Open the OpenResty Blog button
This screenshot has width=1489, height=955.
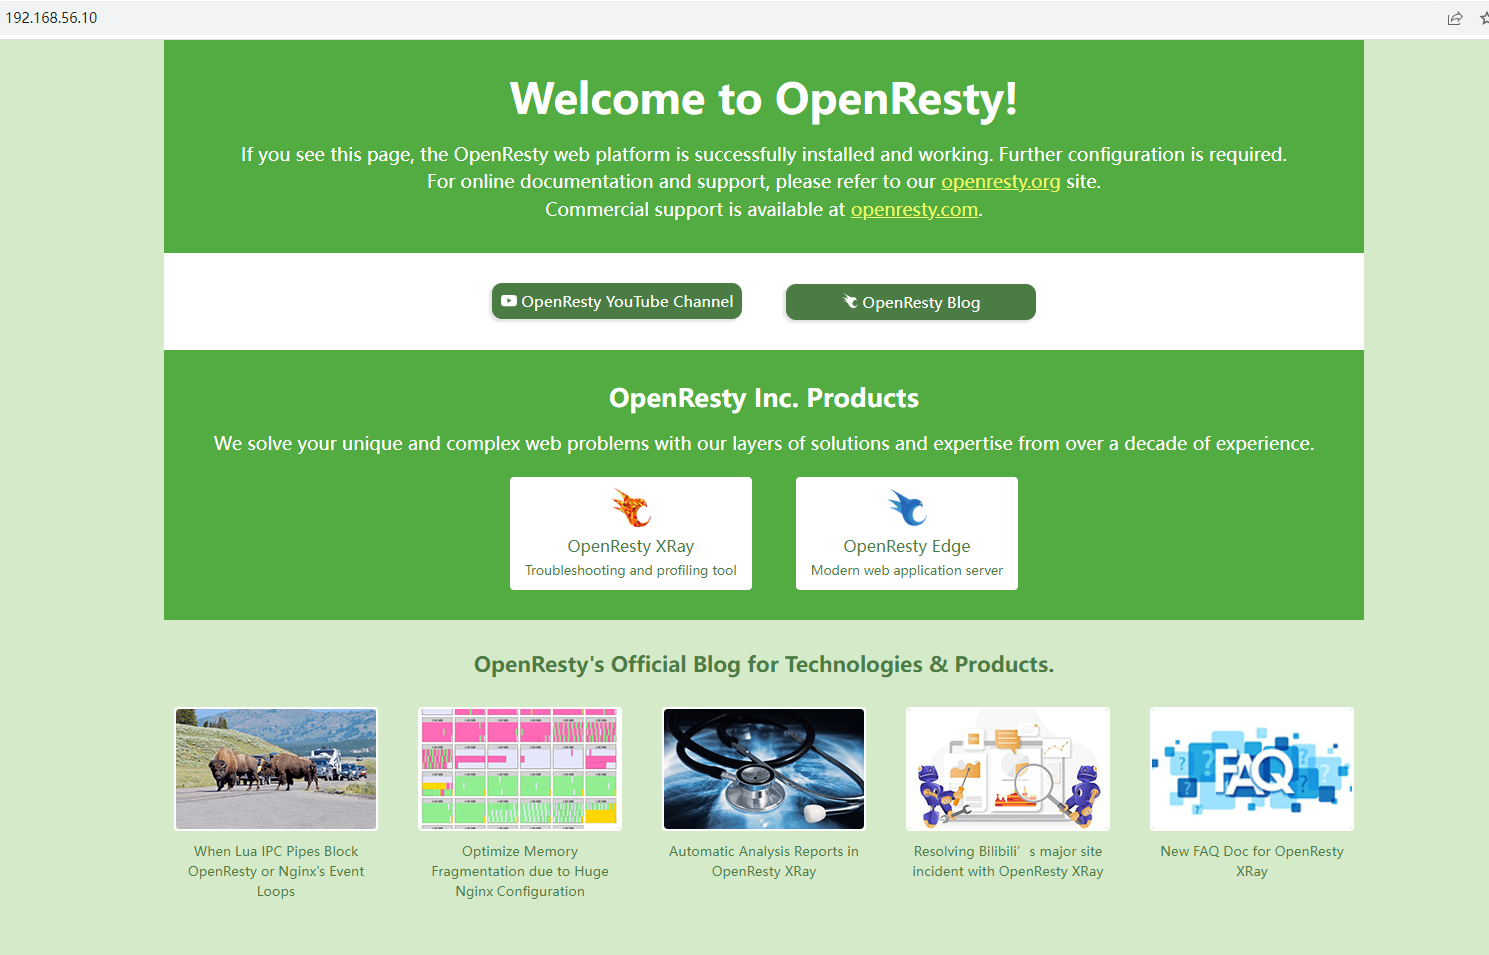[x=910, y=302]
